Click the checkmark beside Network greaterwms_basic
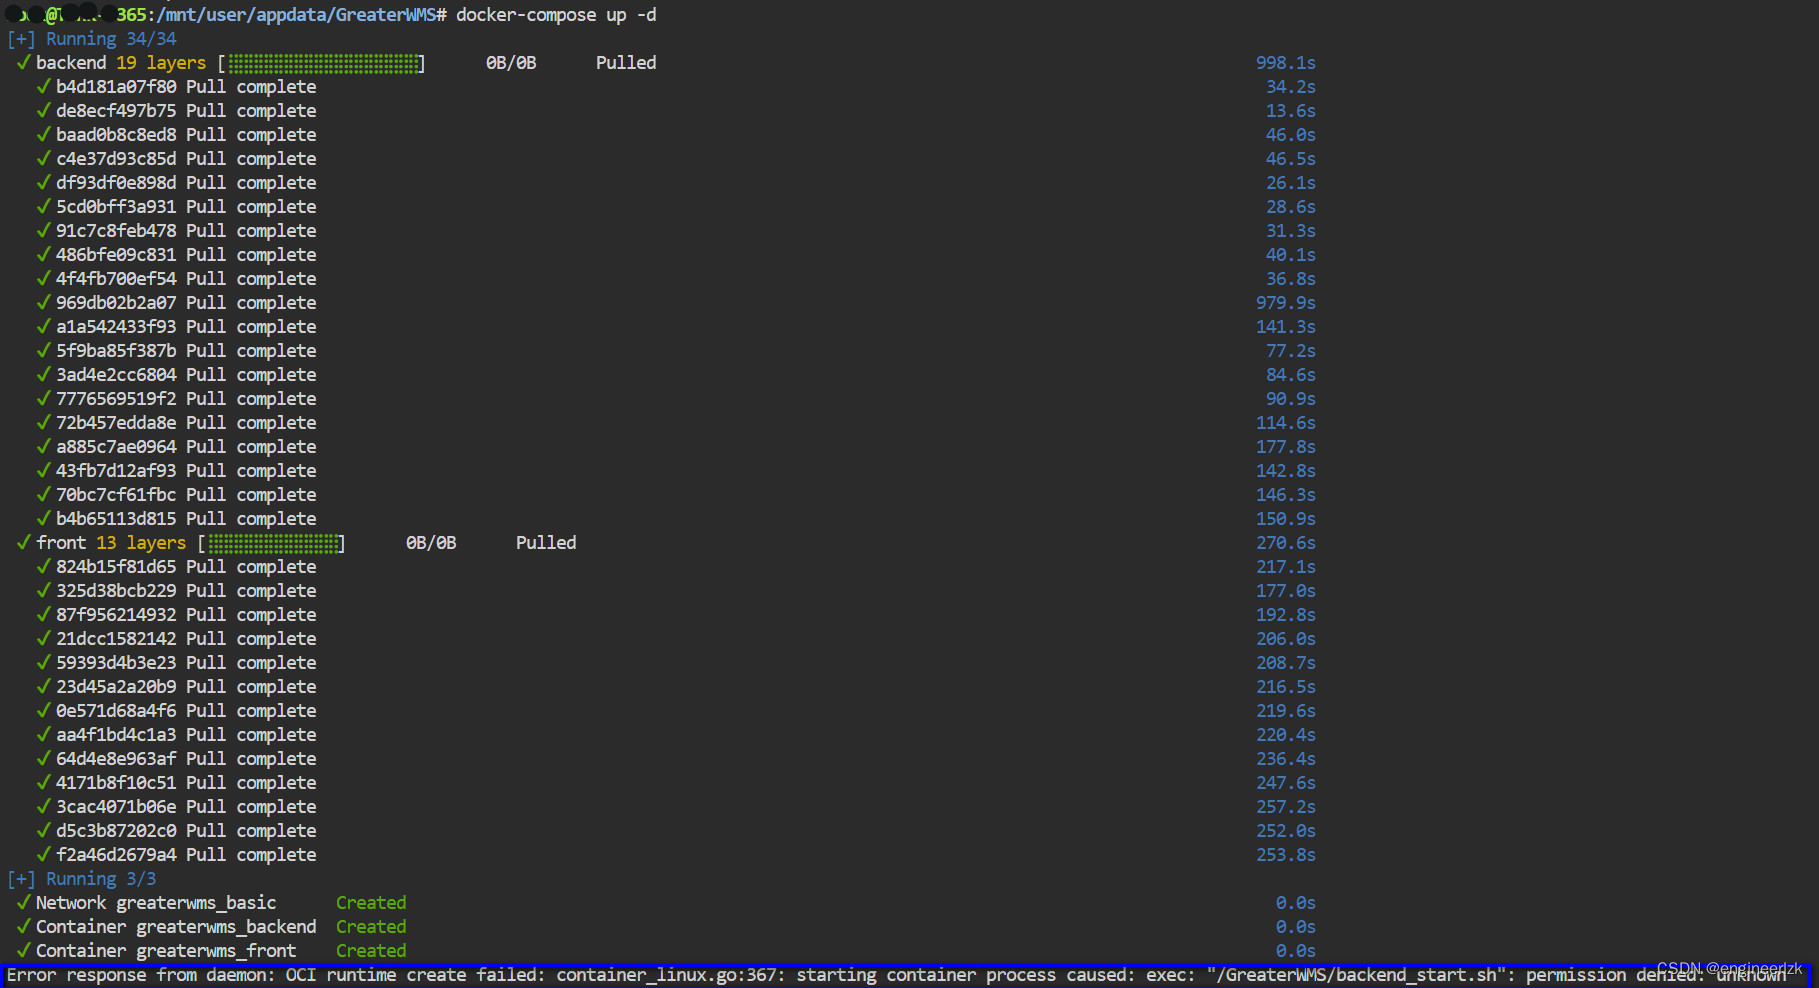 23,902
